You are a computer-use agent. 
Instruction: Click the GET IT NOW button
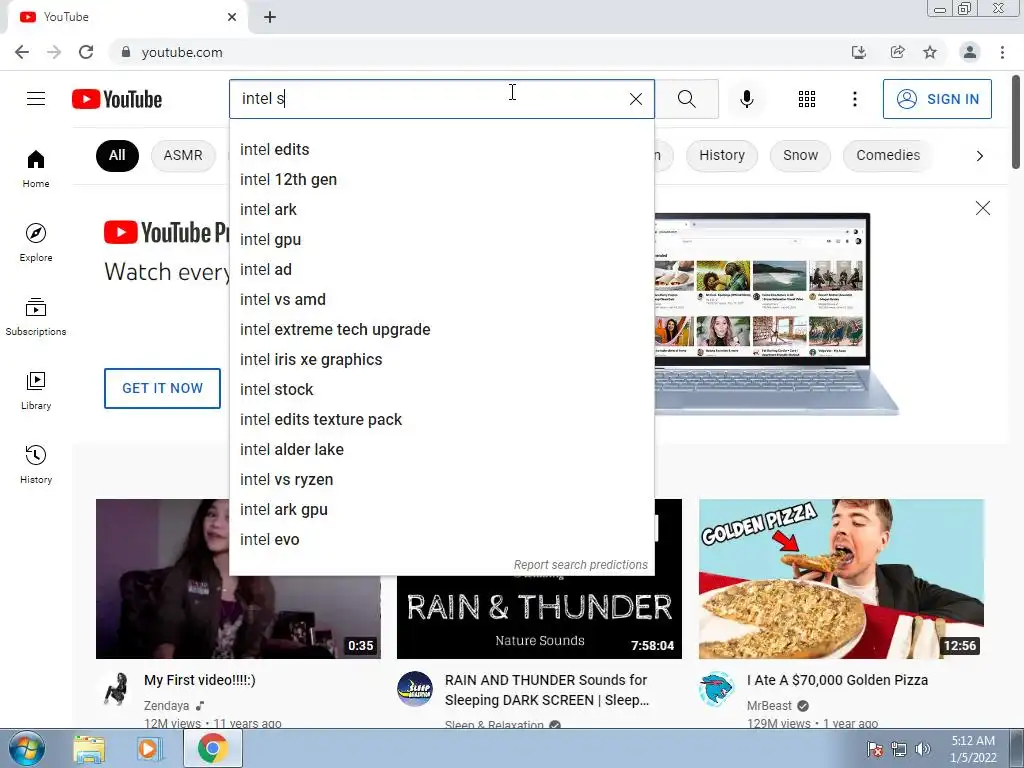coord(162,388)
